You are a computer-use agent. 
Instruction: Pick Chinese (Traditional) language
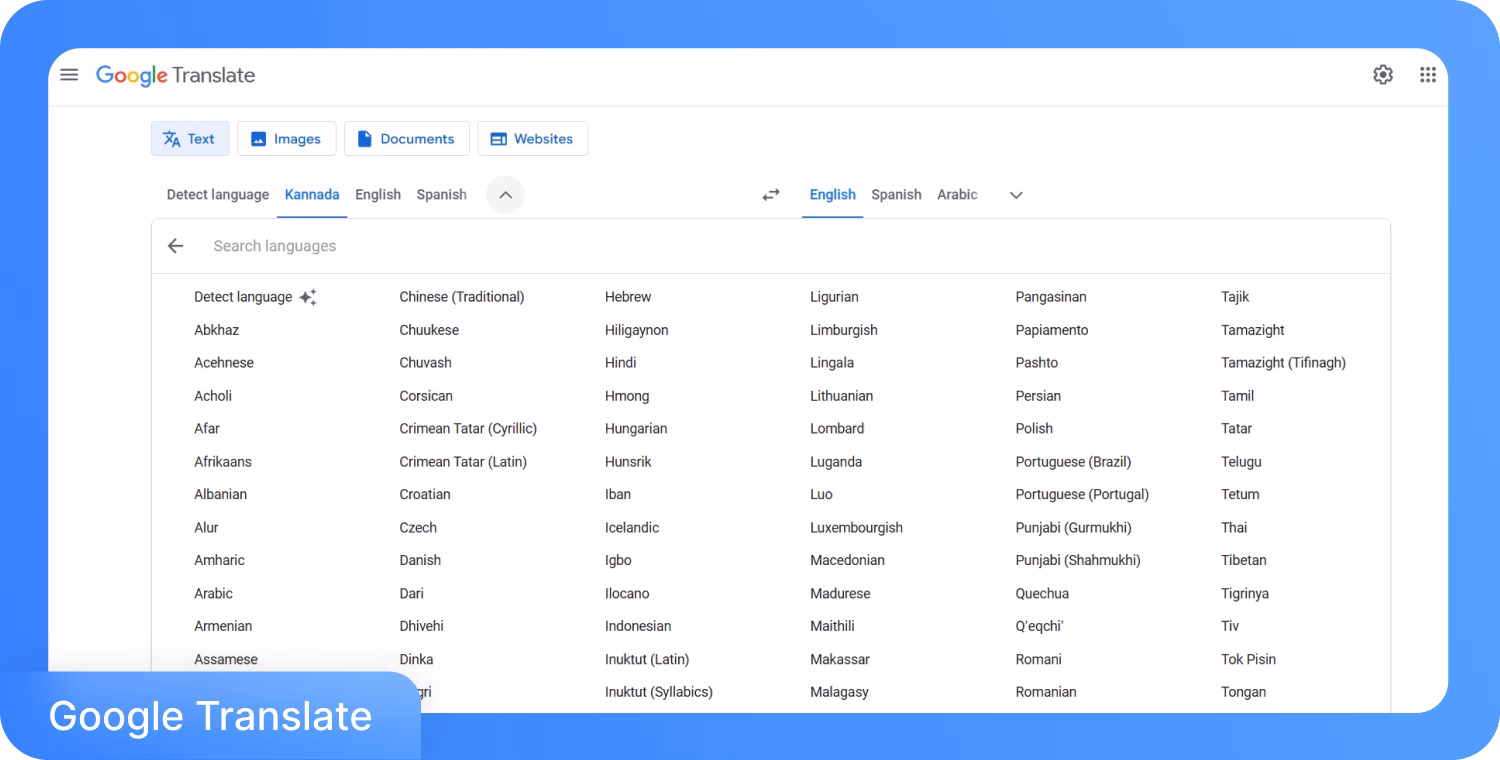click(x=462, y=297)
